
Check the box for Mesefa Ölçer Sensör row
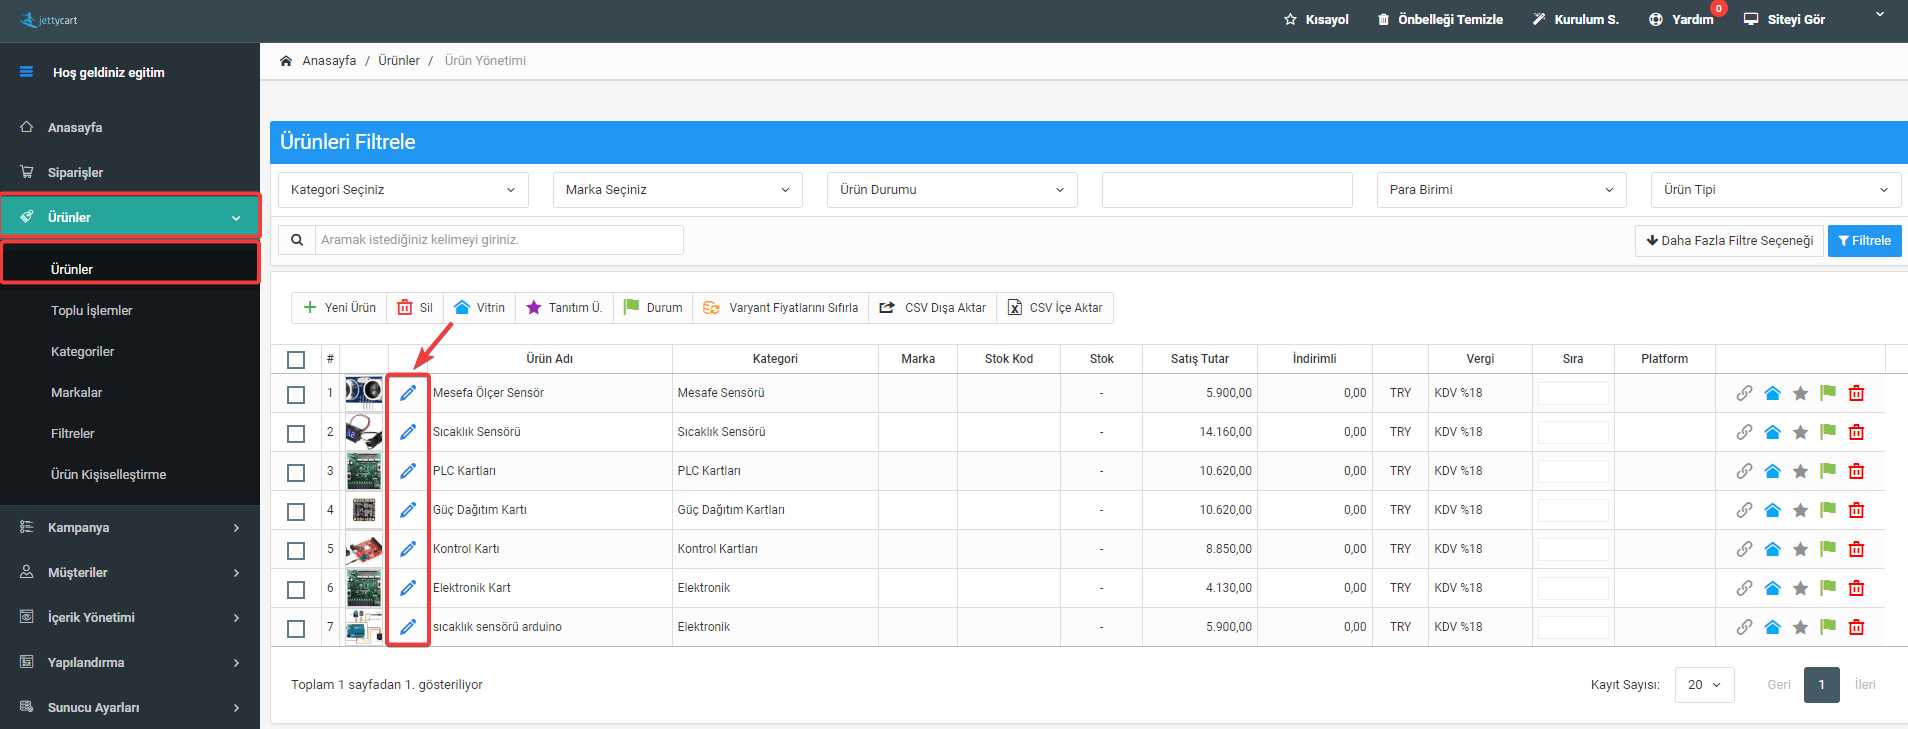tap(296, 395)
